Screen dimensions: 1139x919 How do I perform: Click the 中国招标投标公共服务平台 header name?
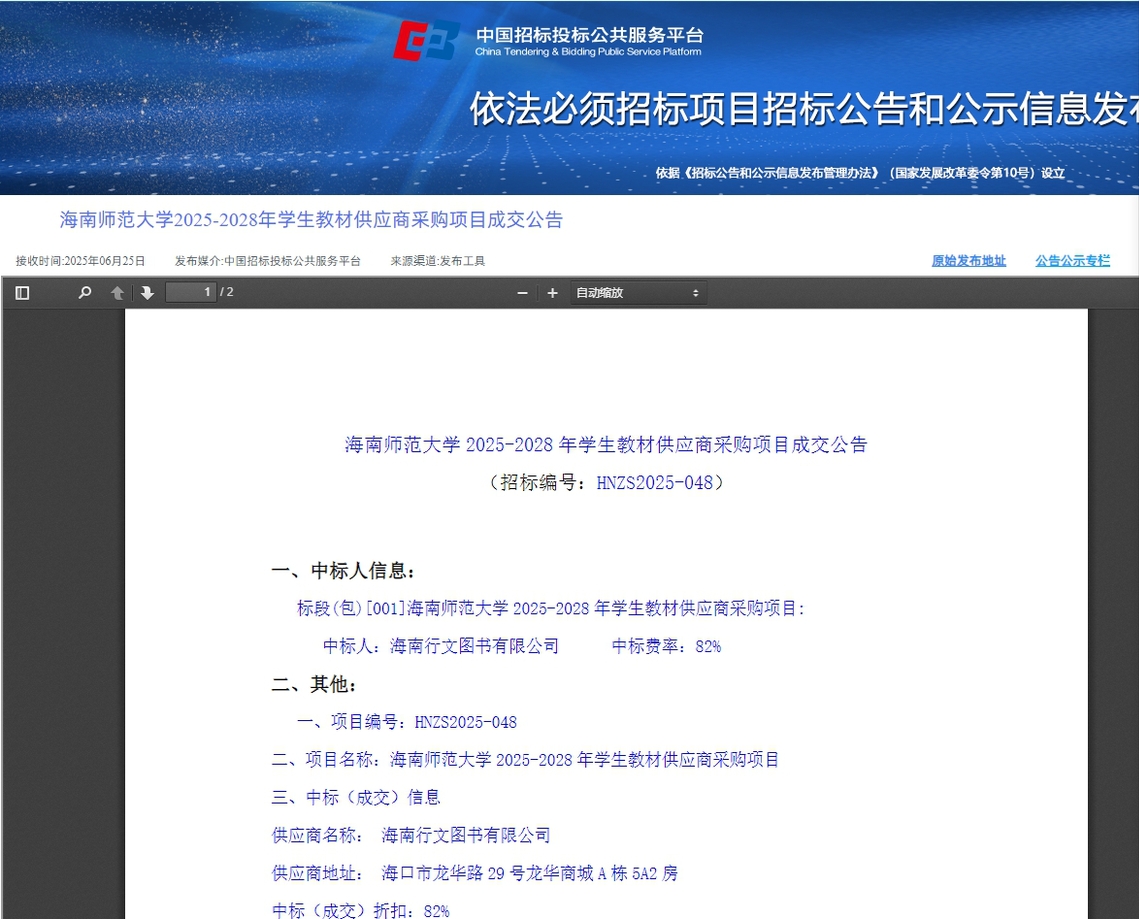coord(588,34)
